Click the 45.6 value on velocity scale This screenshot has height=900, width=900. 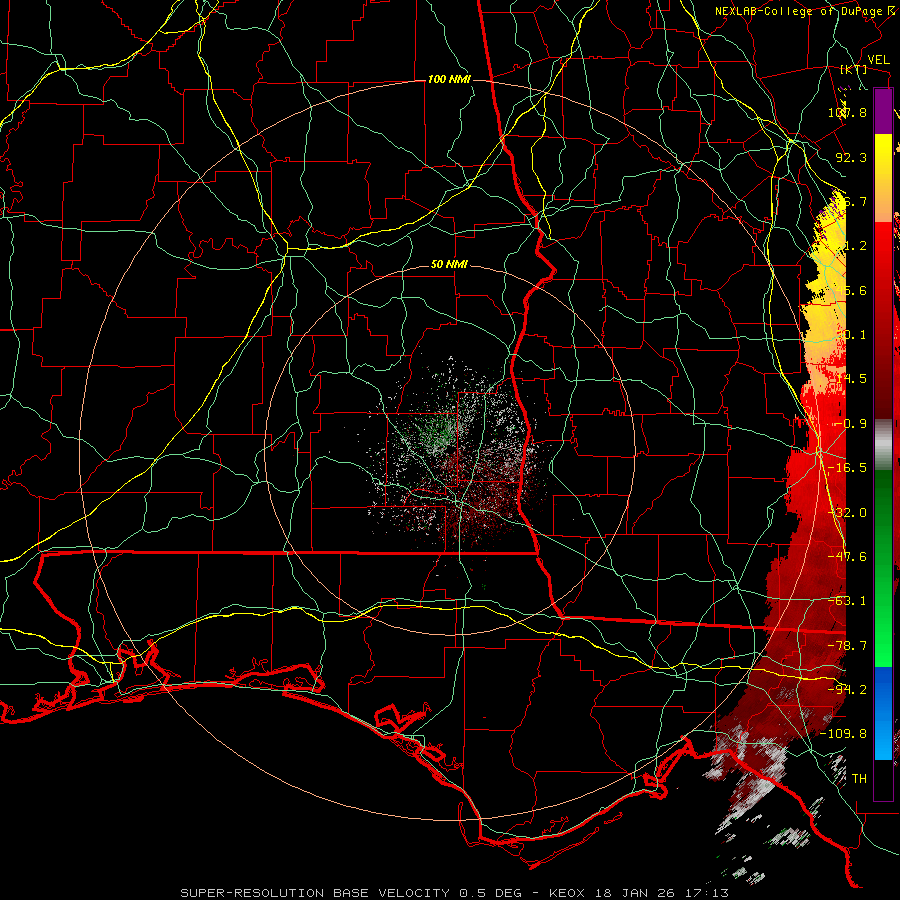coord(851,290)
